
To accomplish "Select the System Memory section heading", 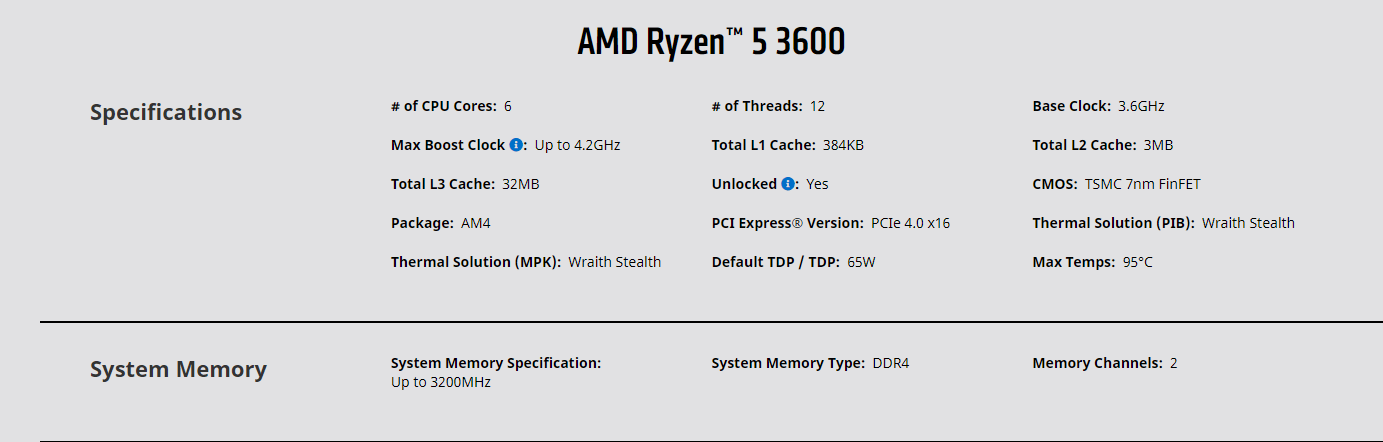I will [x=178, y=370].
